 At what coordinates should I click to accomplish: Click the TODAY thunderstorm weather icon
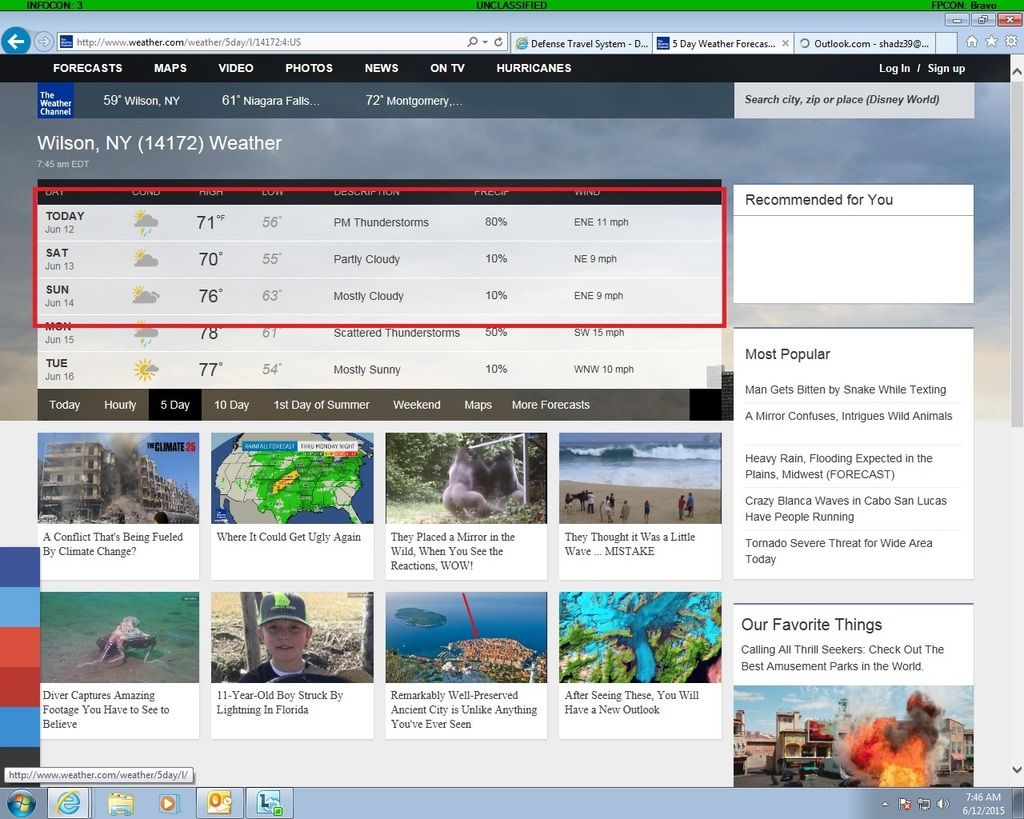[145, 223]
